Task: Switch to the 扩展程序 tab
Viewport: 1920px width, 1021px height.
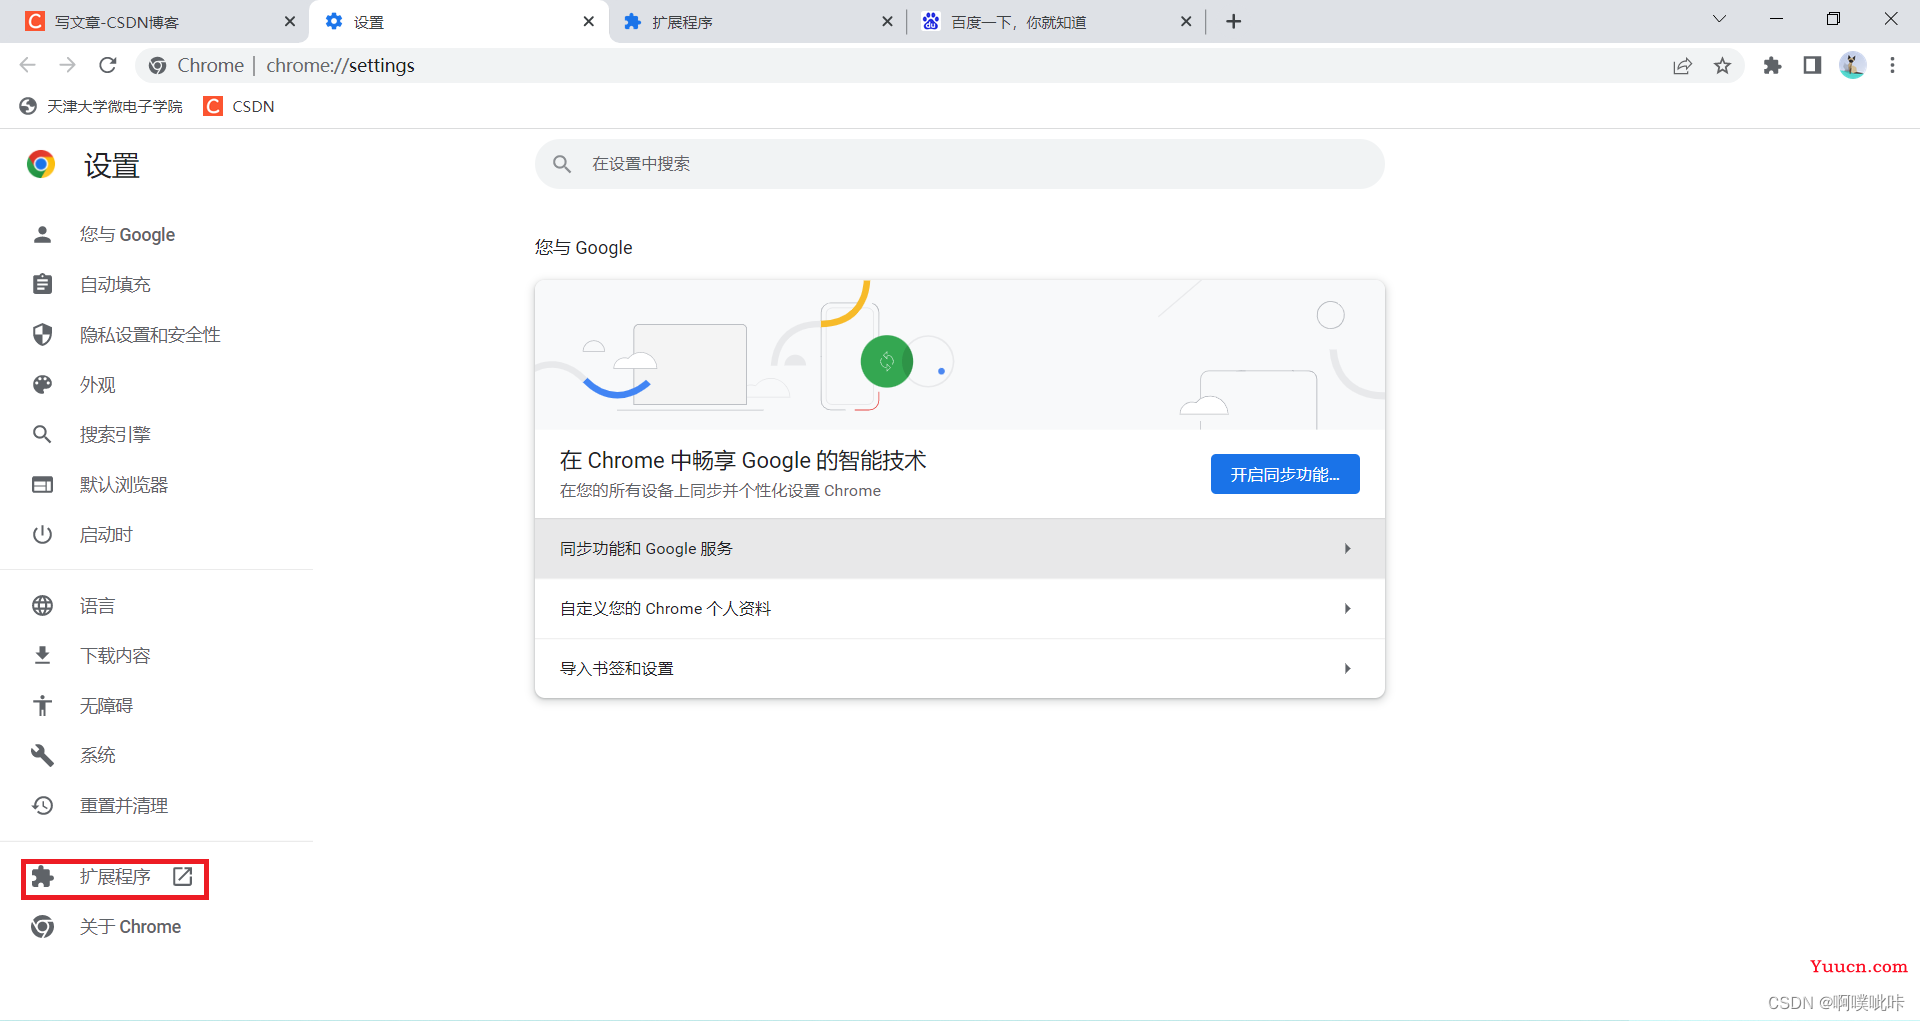Action: [x=757, y=21]
